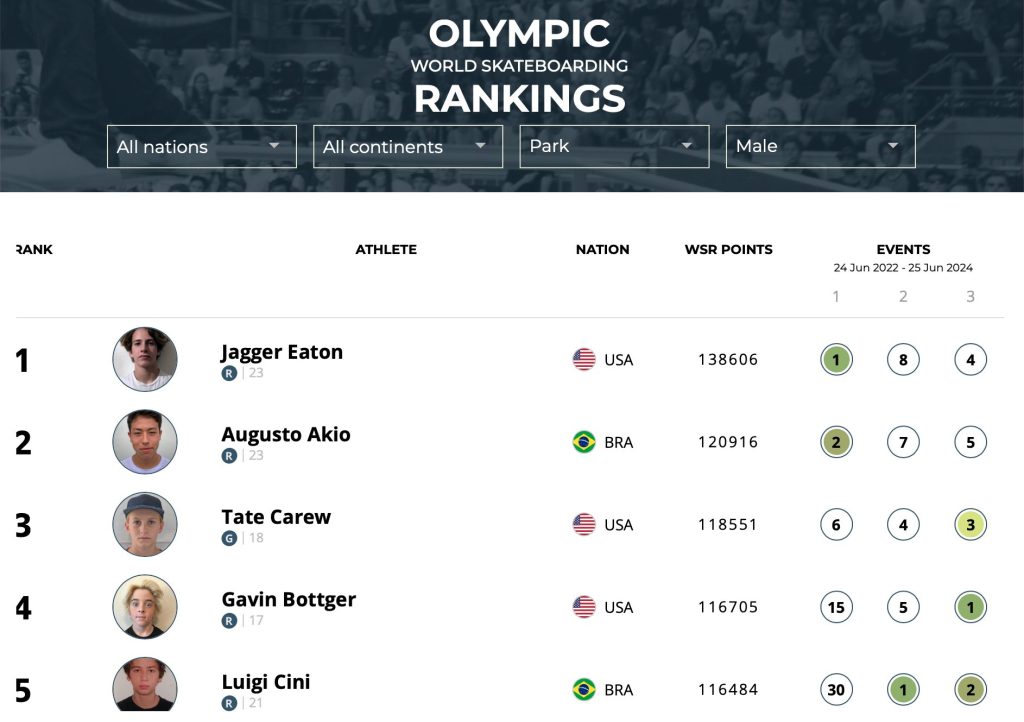This screenshot has width=1024, height=722.
Task: Open Gavin Bottger's profile photo
Action: (x=145, y=607)
